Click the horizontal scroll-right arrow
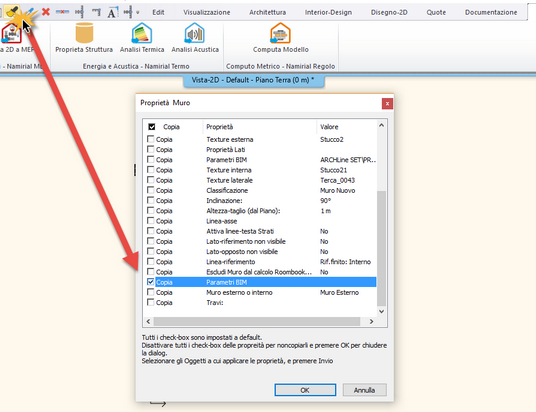The height and width of the screenshot is (412, 536). 372,321
